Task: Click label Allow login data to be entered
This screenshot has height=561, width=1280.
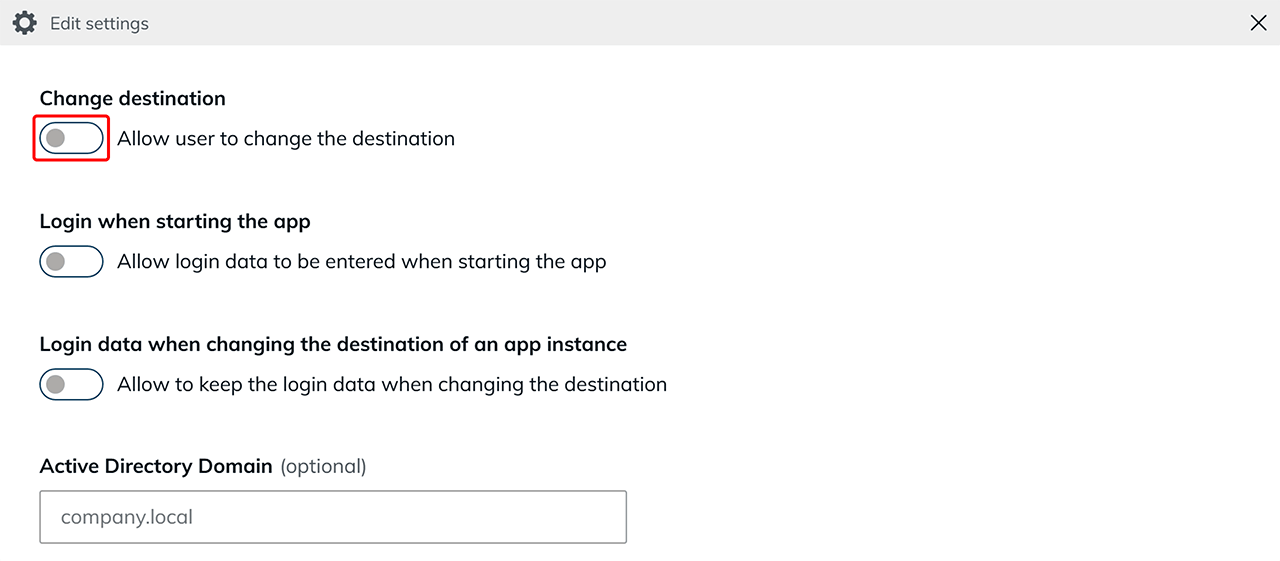Action: click(x=362, y=261)
